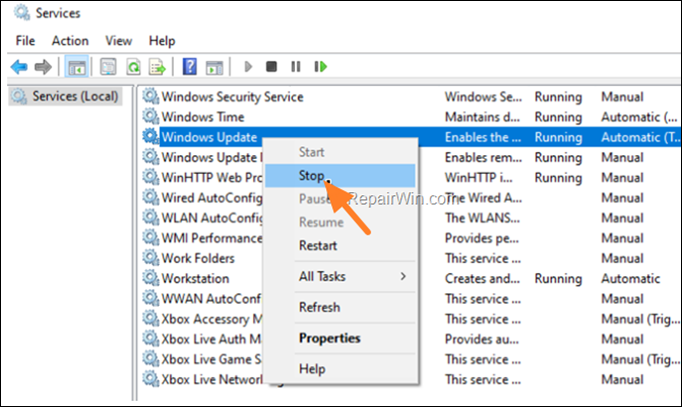
Task: Open the Action menu
Action: (x=70, y=41)
